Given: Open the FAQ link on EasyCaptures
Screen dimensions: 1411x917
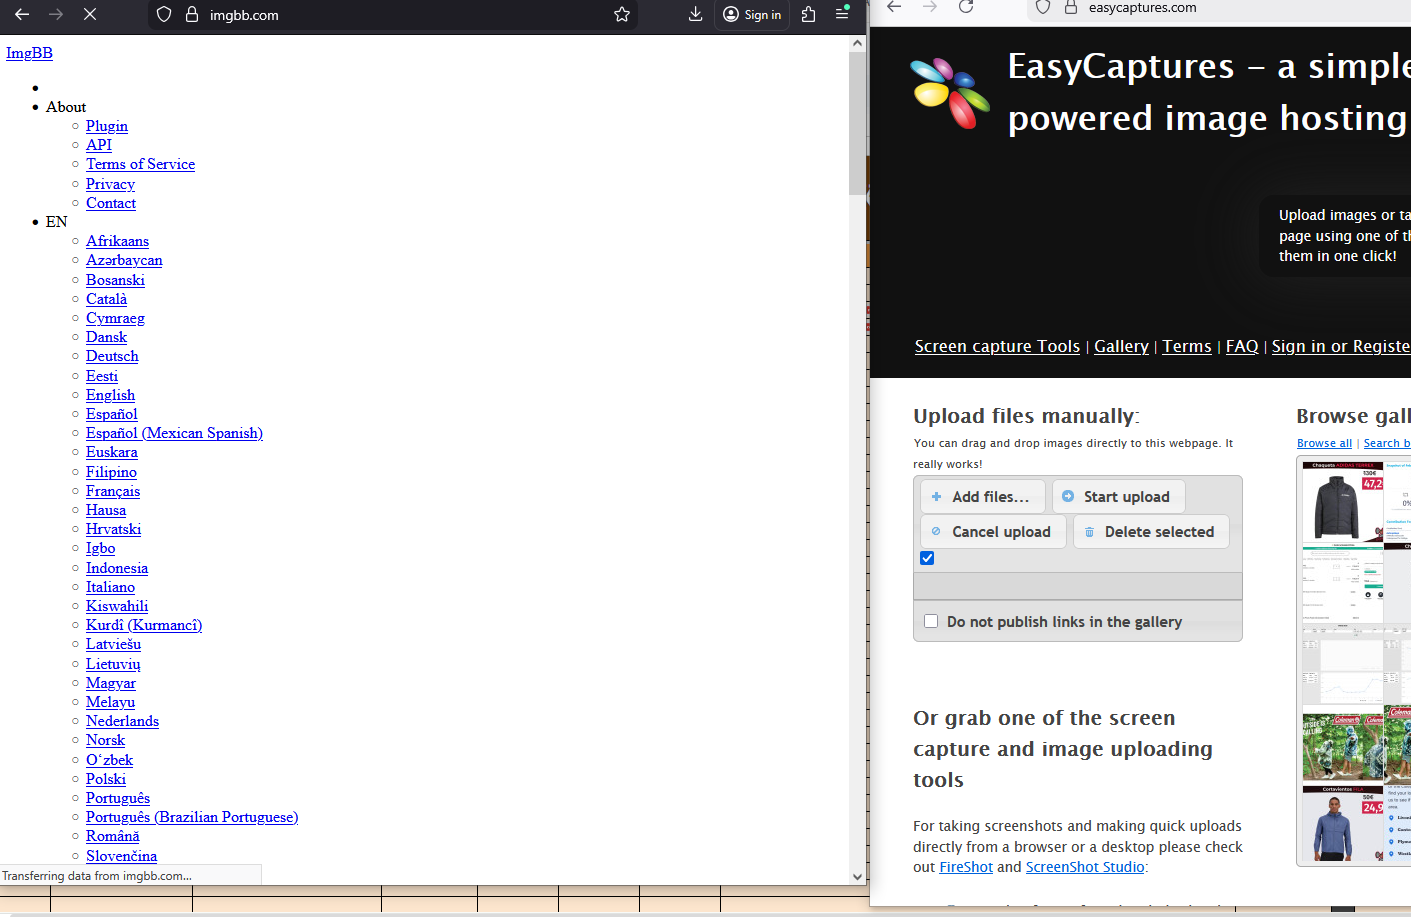Looking at the screenshot, I should coord(1242,346).
